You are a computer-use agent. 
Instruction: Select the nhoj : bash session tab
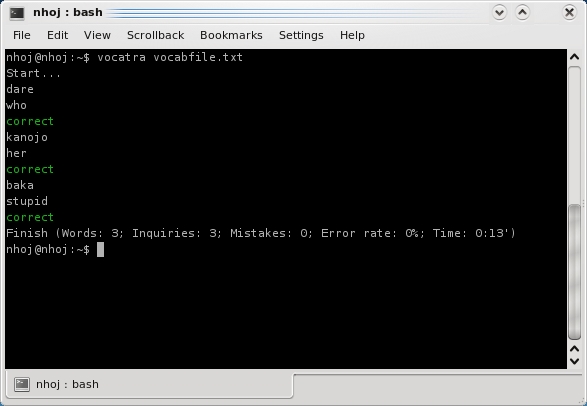149,384
